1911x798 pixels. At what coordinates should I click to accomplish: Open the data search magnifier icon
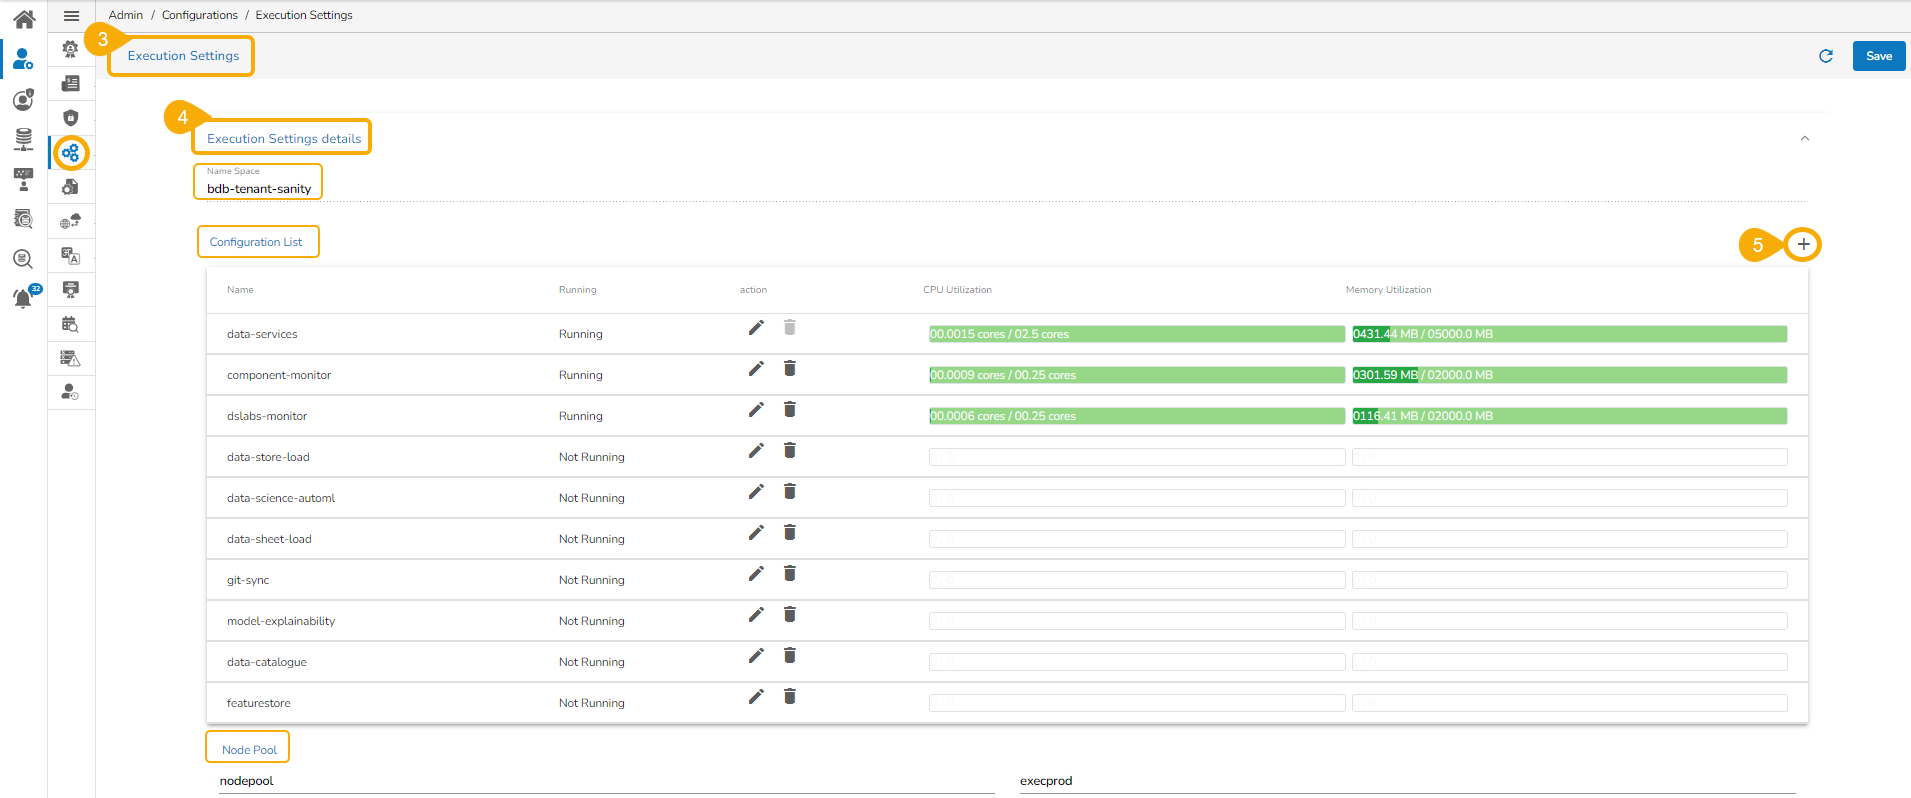pos(23,259)
